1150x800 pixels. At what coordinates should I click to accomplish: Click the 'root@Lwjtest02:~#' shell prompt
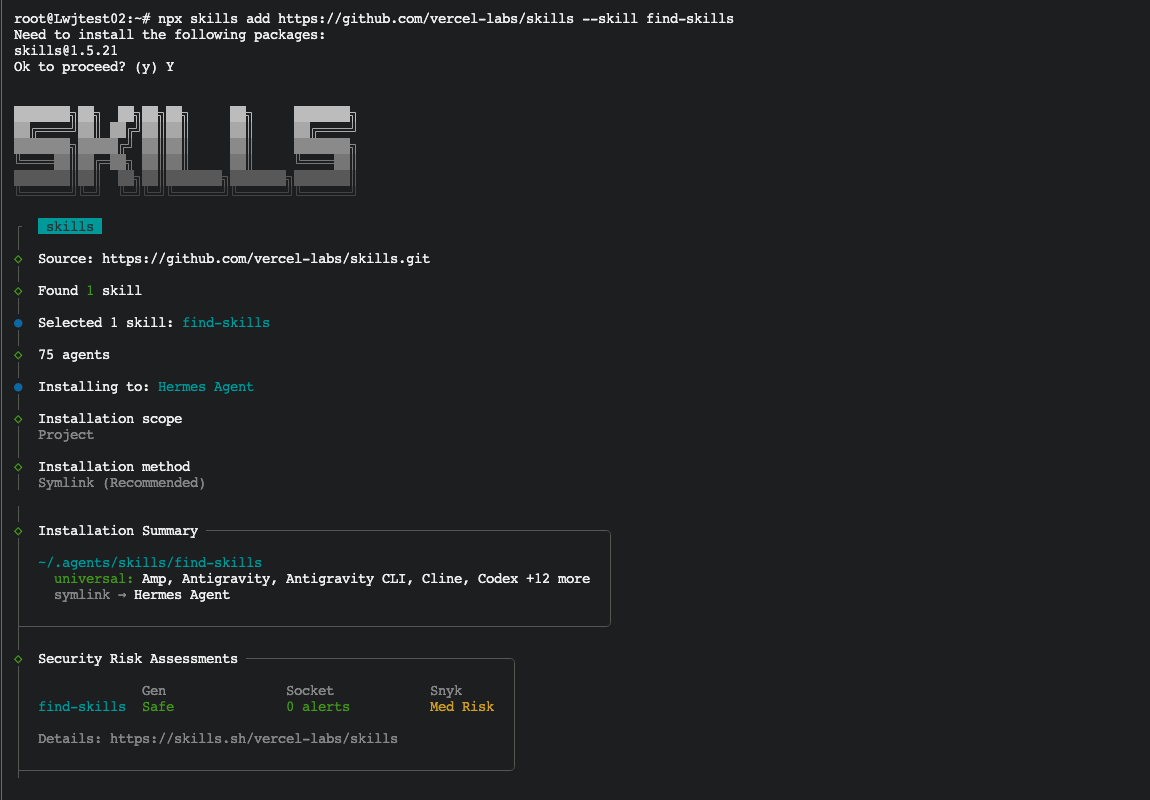[82, 18]
